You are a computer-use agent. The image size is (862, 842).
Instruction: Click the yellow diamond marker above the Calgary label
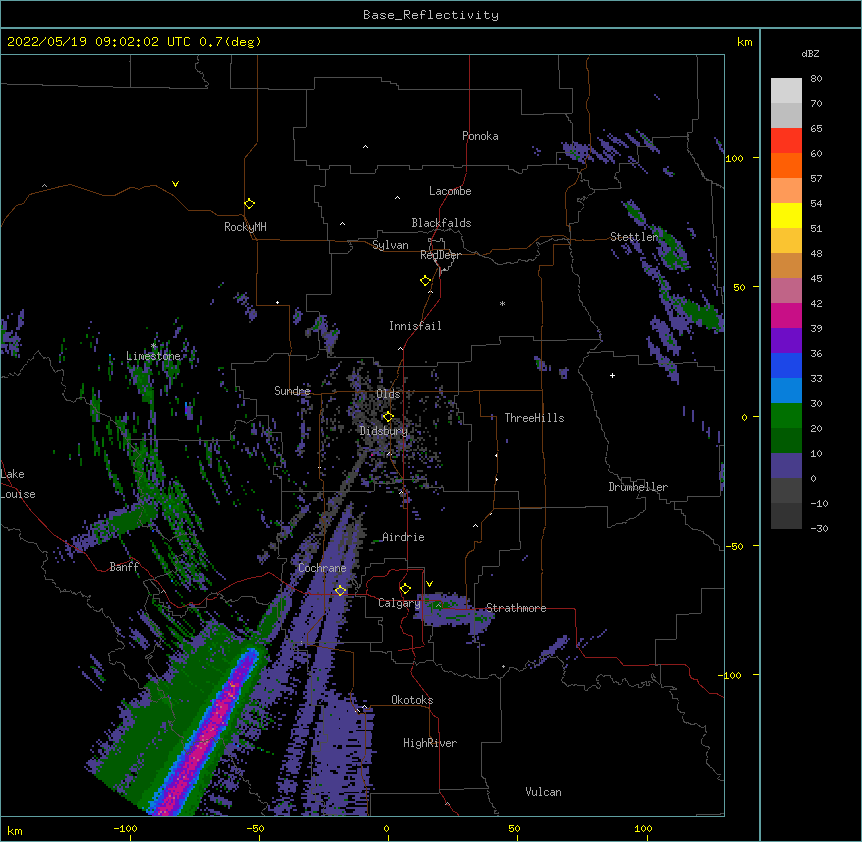tap(405, 589)
